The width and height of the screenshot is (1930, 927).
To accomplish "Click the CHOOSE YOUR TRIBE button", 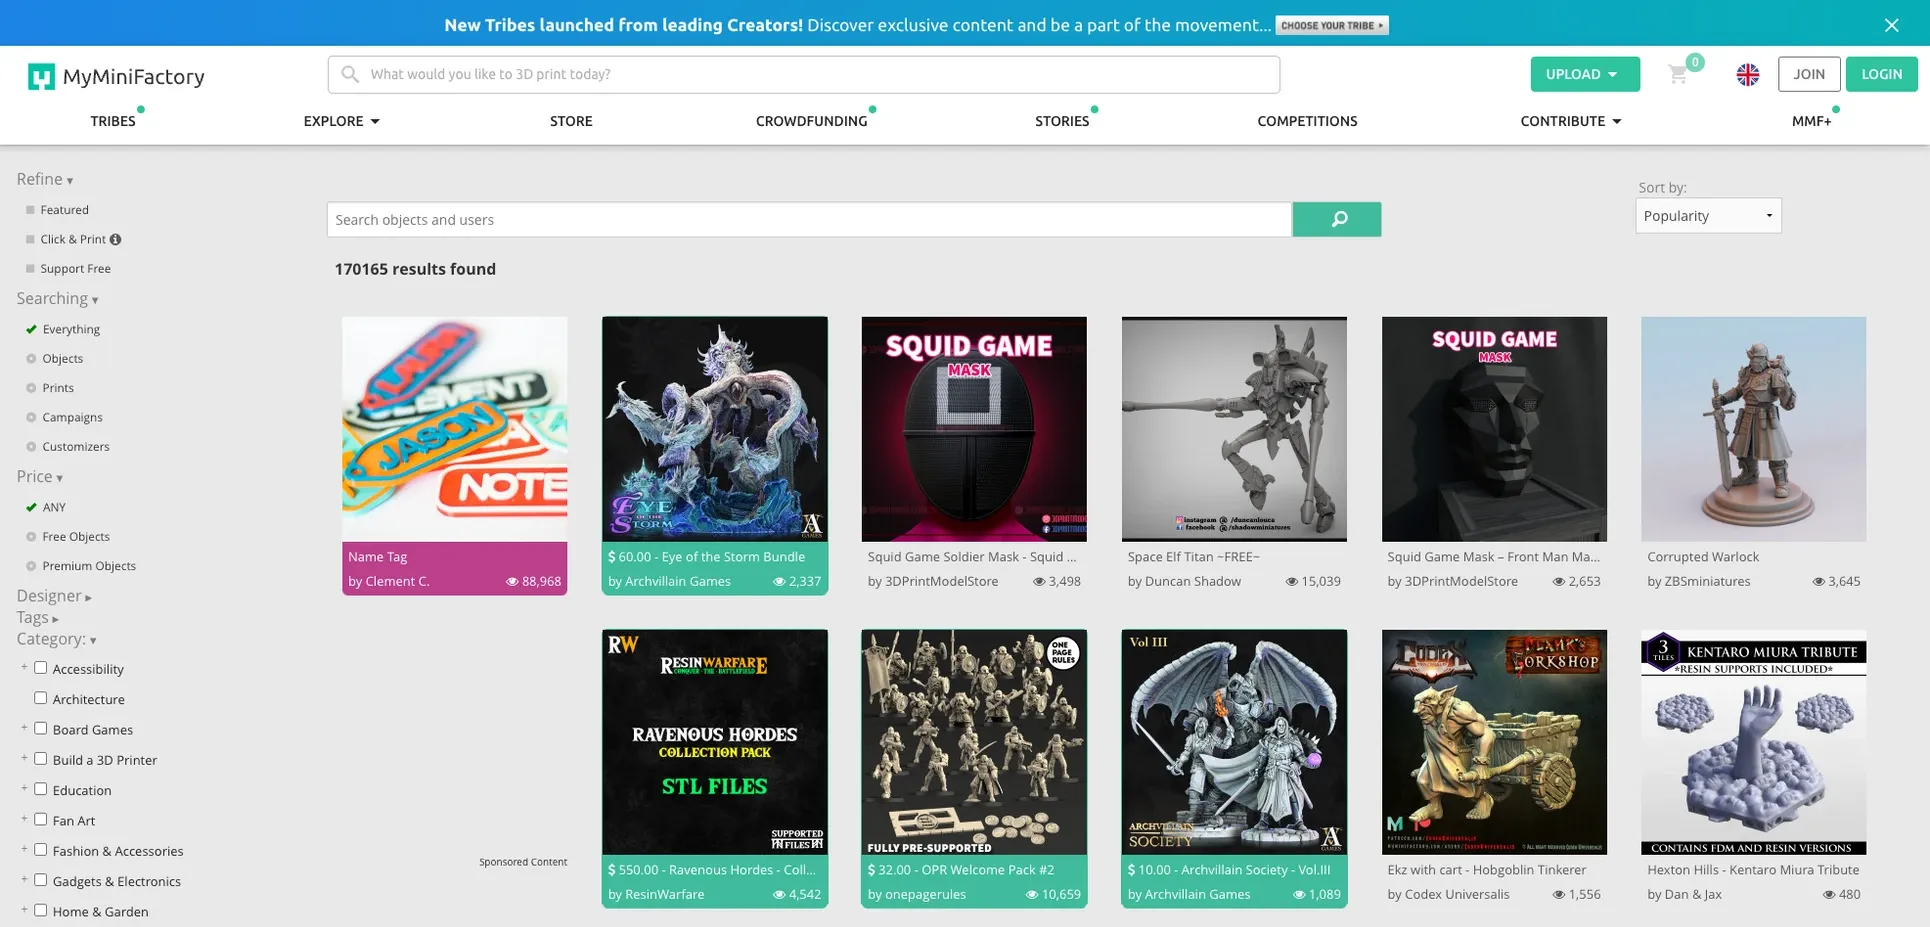I will (x=1332, y=25).
